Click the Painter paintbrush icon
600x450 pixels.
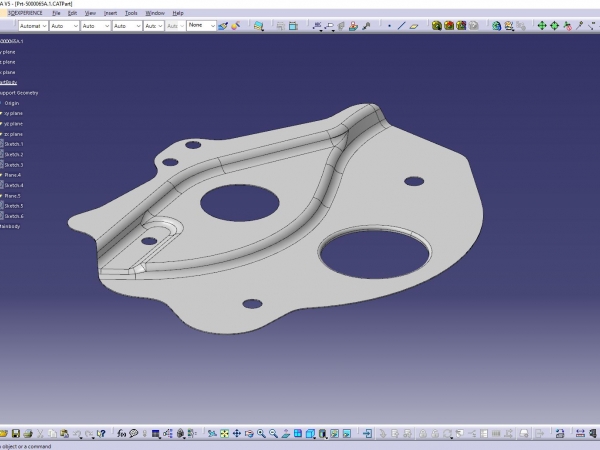click(223, 26)
